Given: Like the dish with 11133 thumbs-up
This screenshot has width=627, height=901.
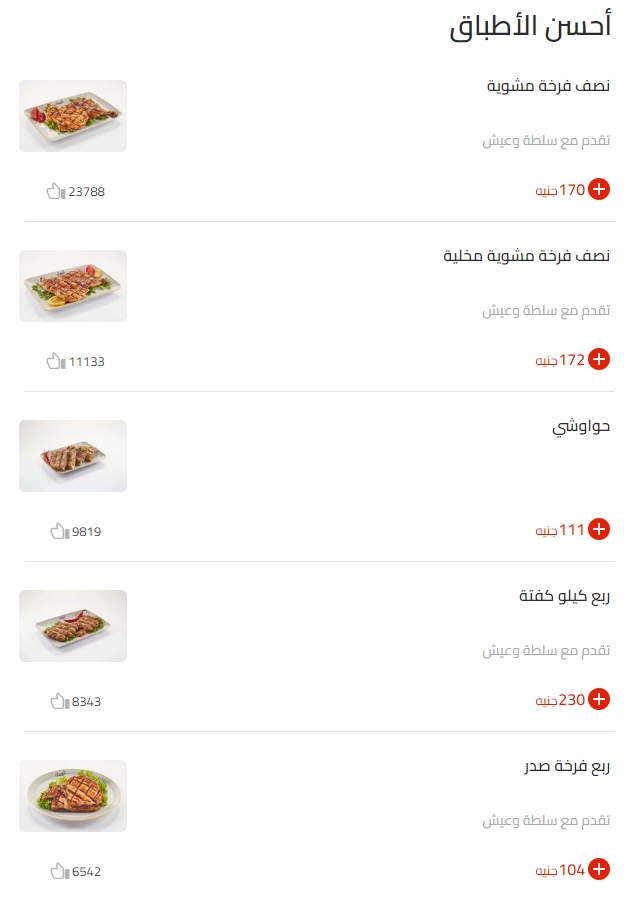Looking at the screenshot, I should (x=56, y=361).
